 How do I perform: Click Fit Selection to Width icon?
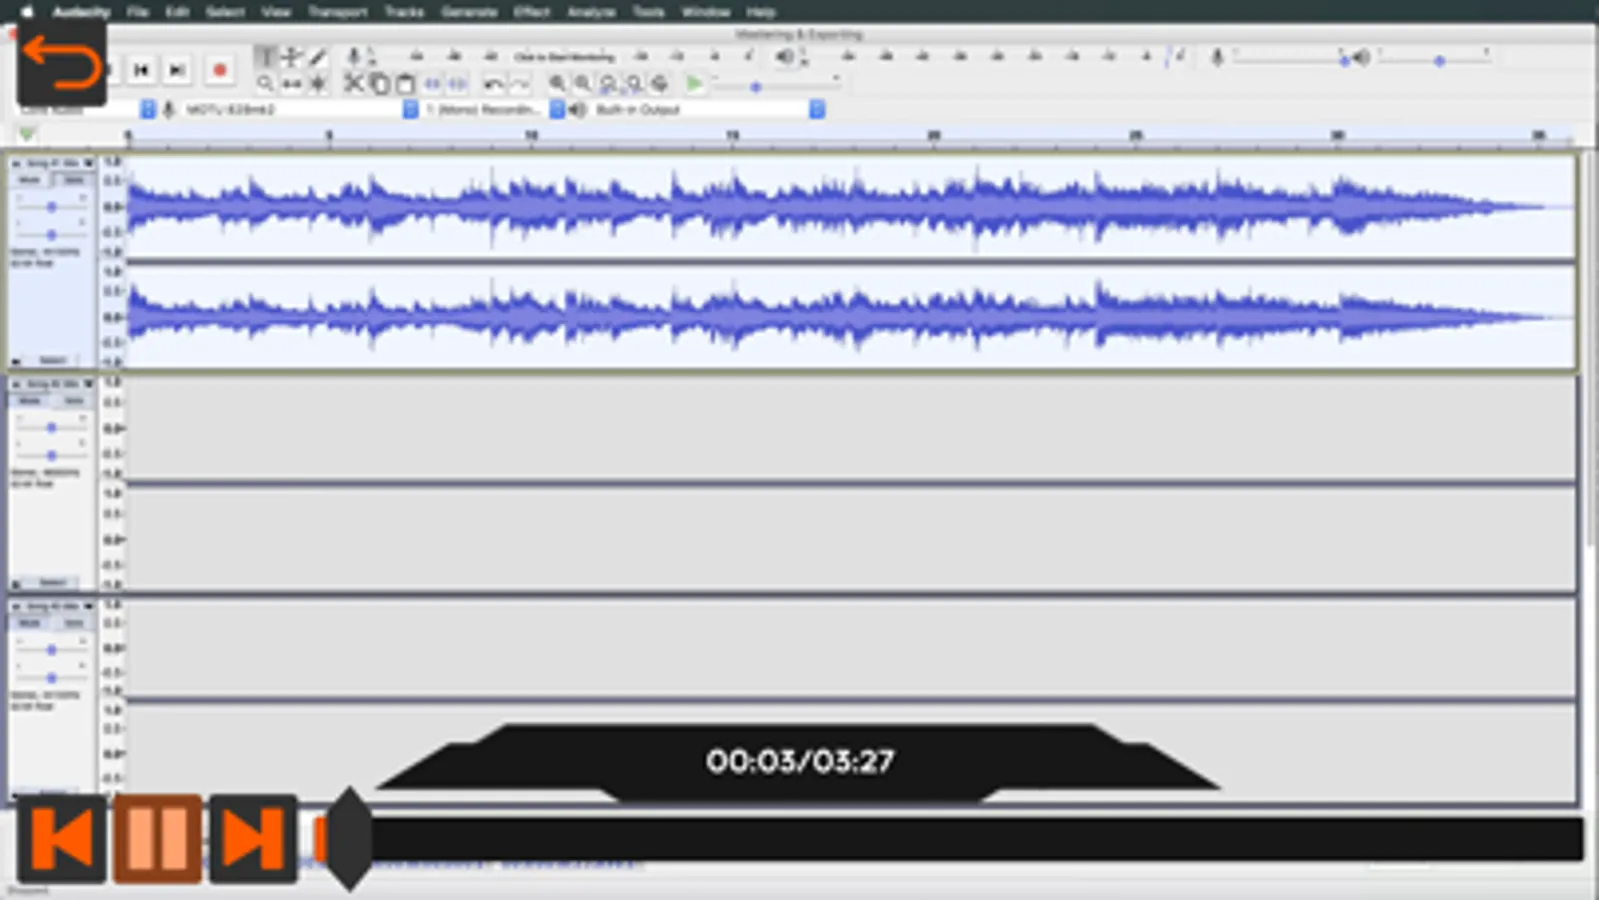pyautogui.click(x=608, y=83)
